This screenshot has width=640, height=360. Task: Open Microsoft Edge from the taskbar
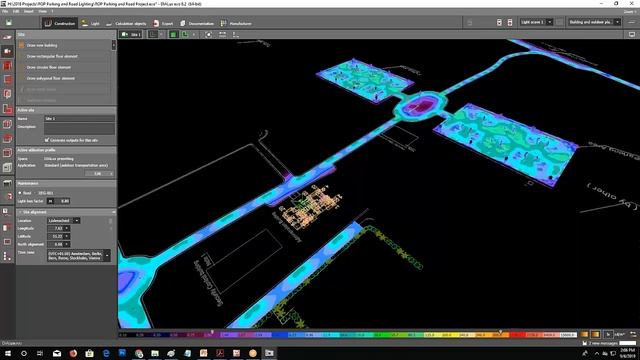(x=106, y=353)
